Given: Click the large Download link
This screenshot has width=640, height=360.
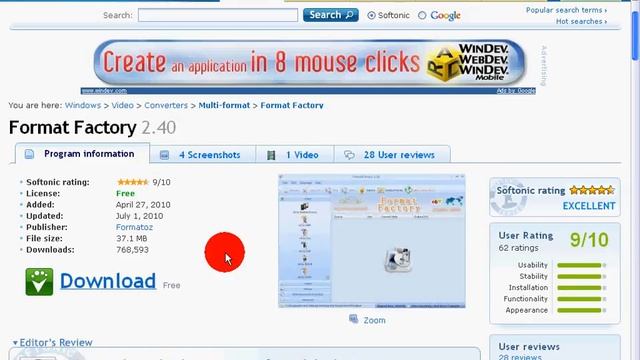Looking at the screenshot, I should (108, 281).
